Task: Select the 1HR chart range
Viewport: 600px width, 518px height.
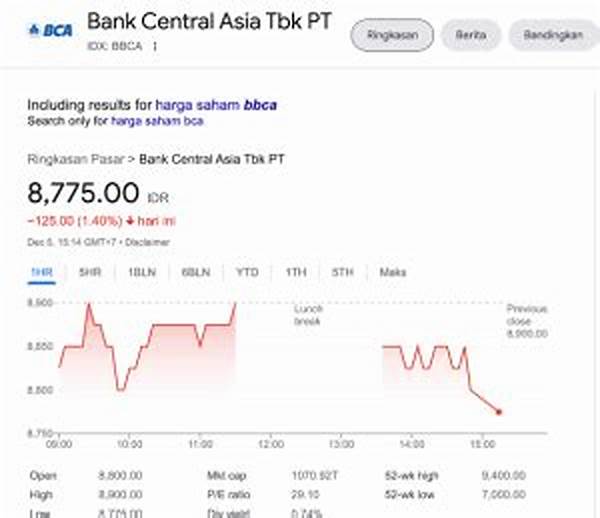Action: [x=41, y=272]
